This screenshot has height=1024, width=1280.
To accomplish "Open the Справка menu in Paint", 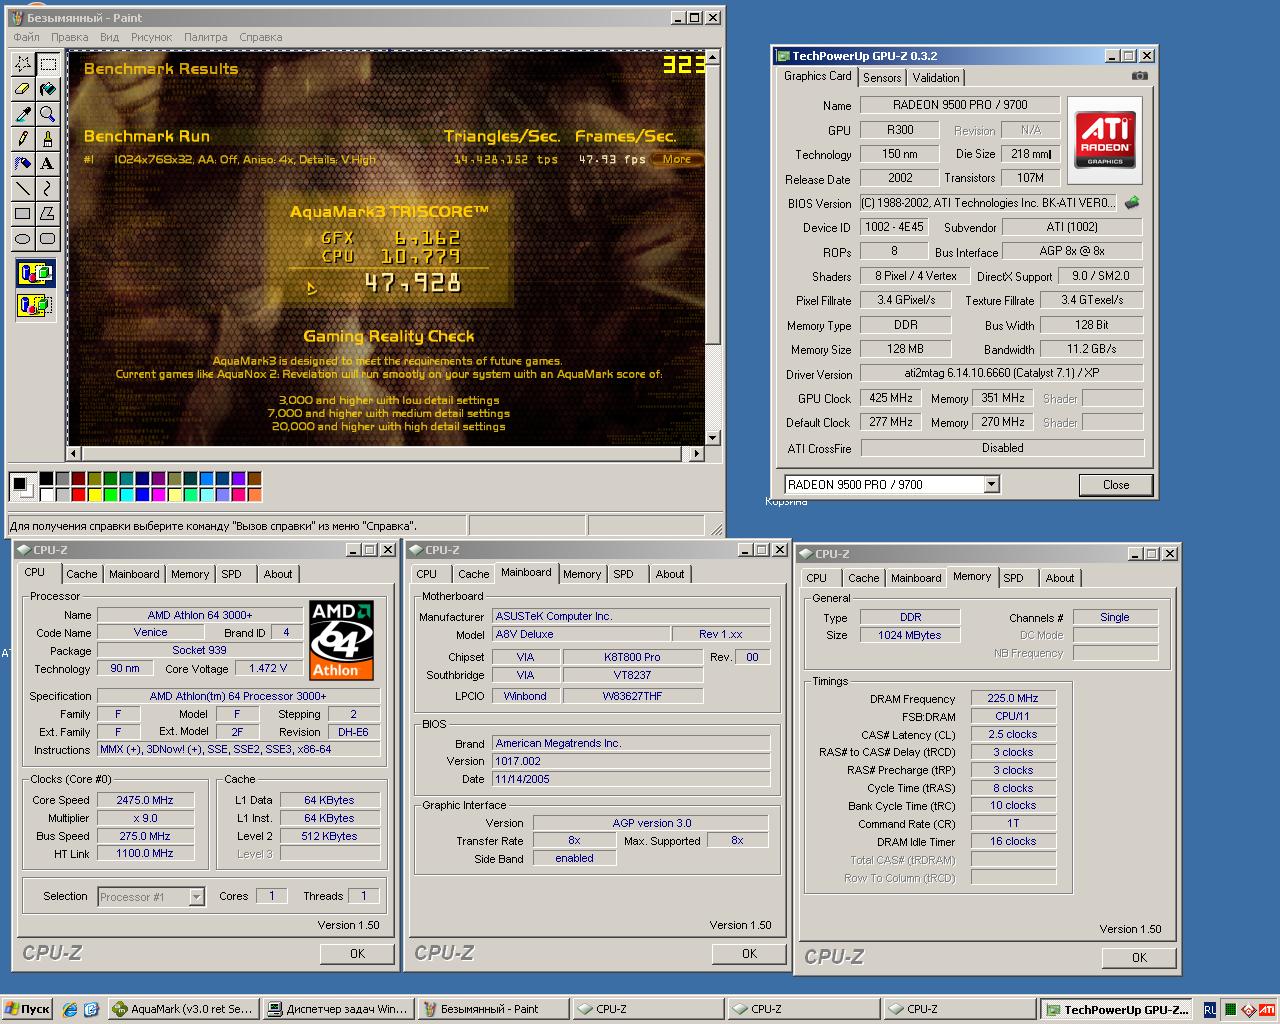I will (x=261, y=37).
